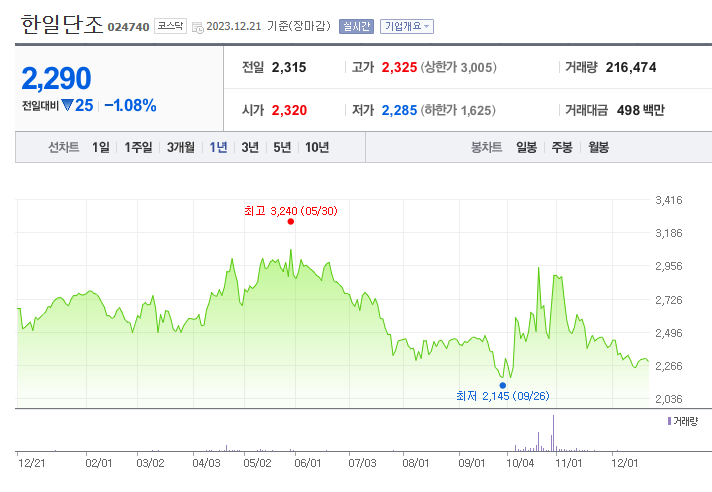Click the 거래량 legend in volume chart

pyautogui.click(x=682, y=421)
